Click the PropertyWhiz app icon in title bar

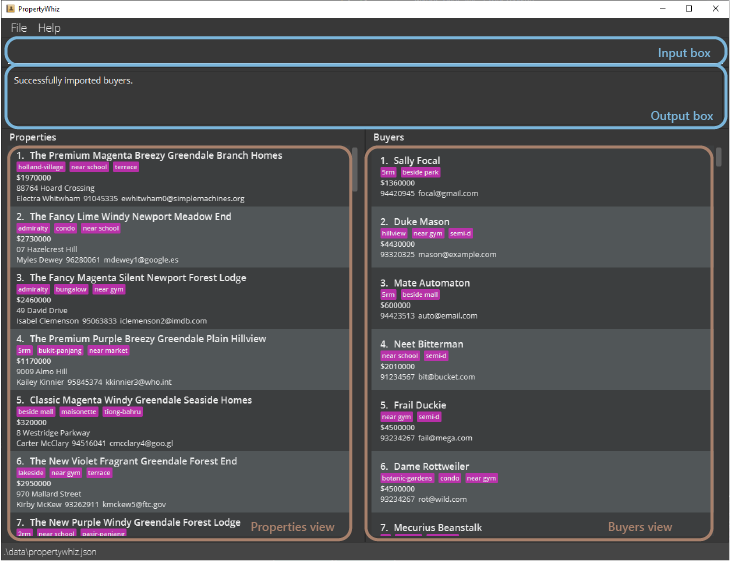click(10, 8)
